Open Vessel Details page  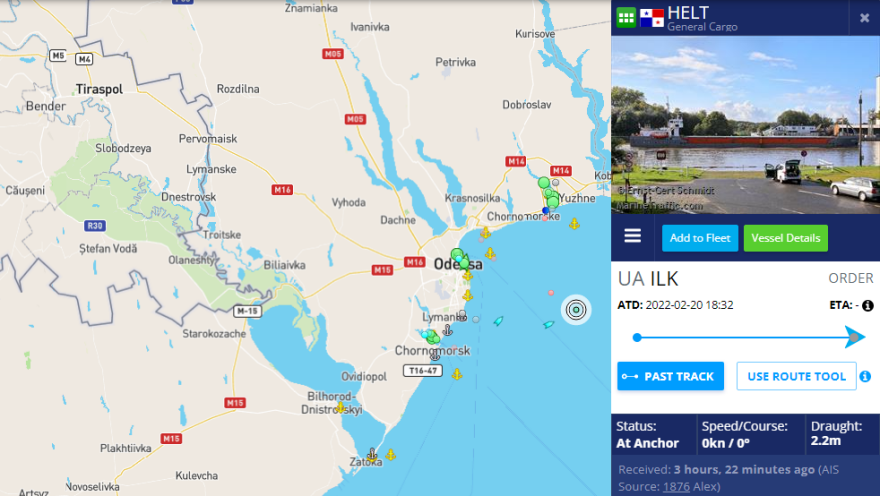(x=786, y=238)
